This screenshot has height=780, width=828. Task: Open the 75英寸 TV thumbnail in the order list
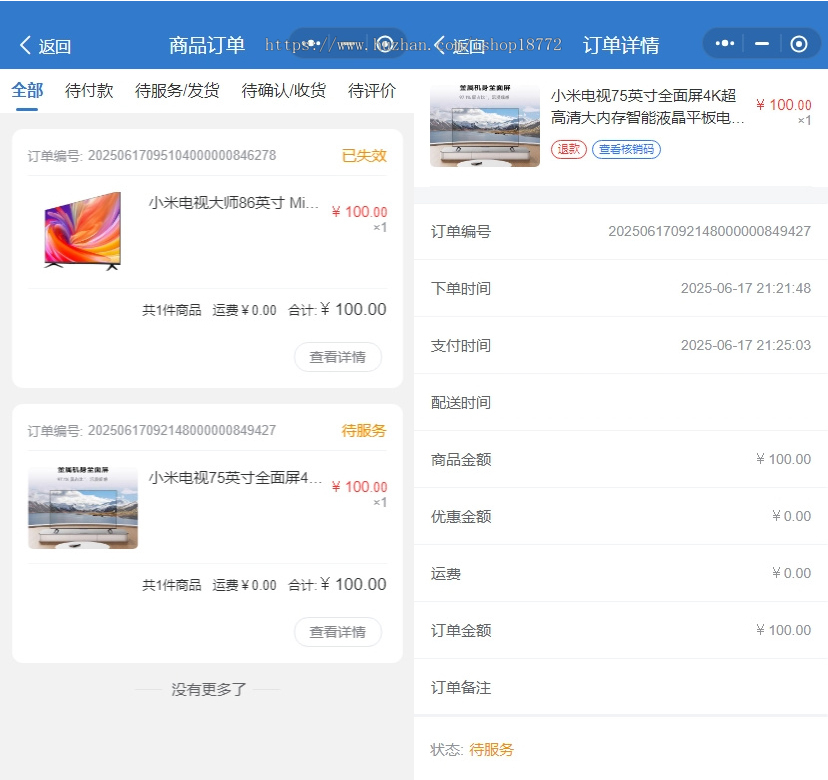(x=83, y=508)
